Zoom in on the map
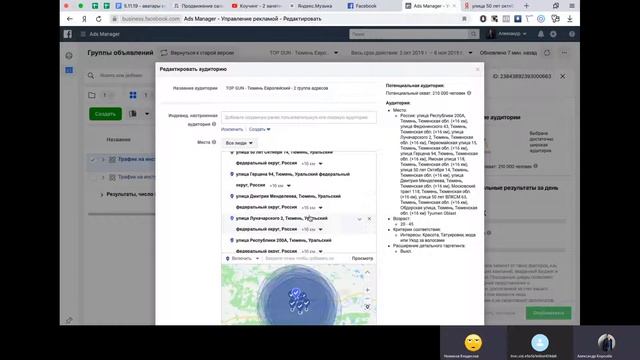 367,290
